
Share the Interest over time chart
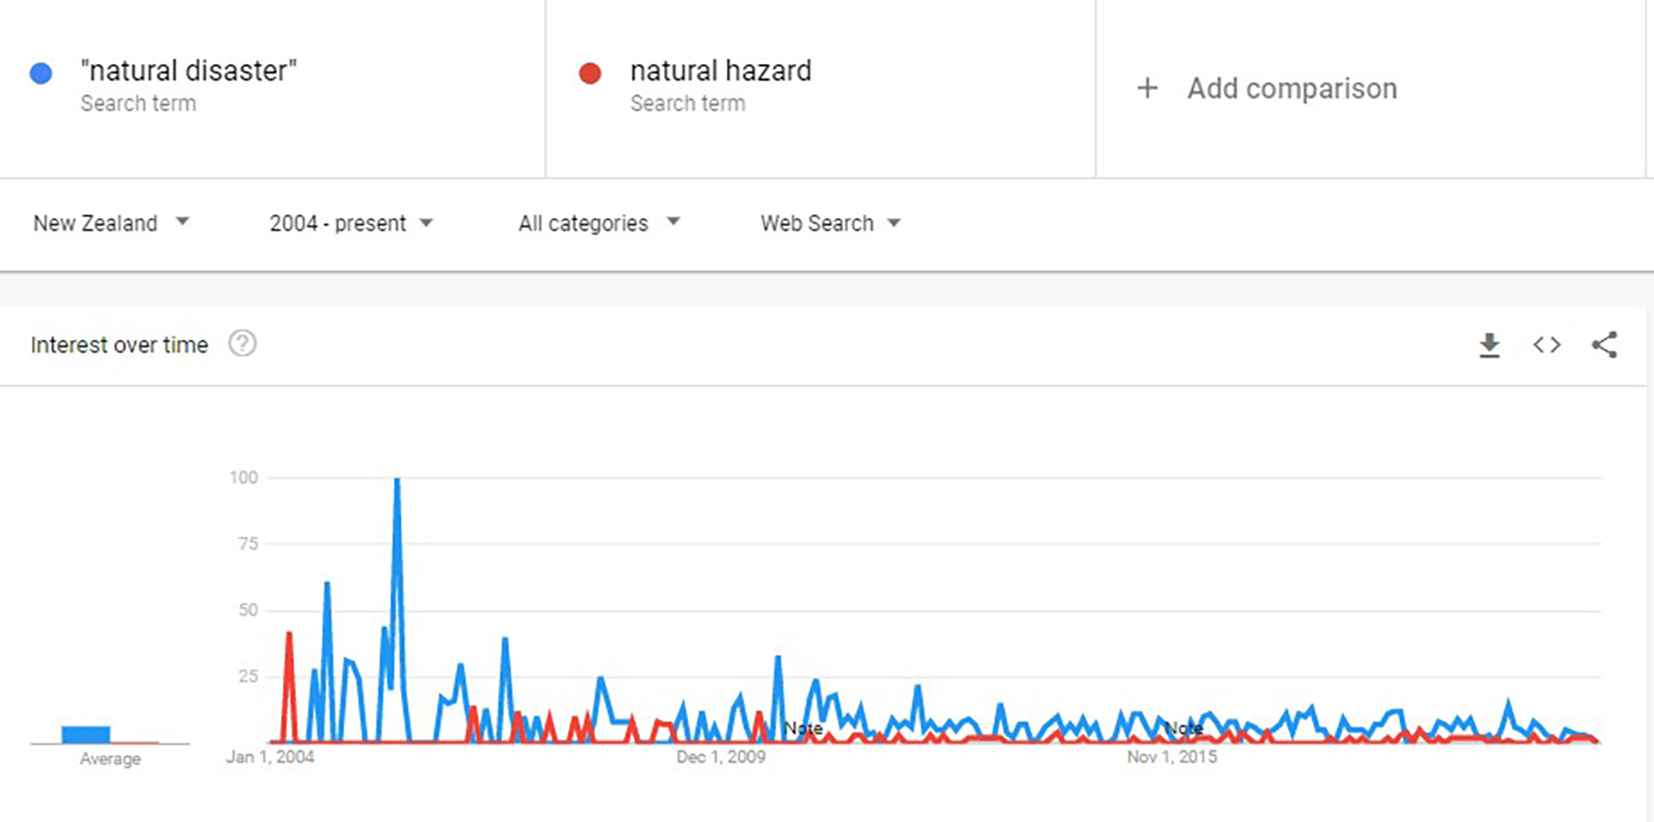point(1604,345)
